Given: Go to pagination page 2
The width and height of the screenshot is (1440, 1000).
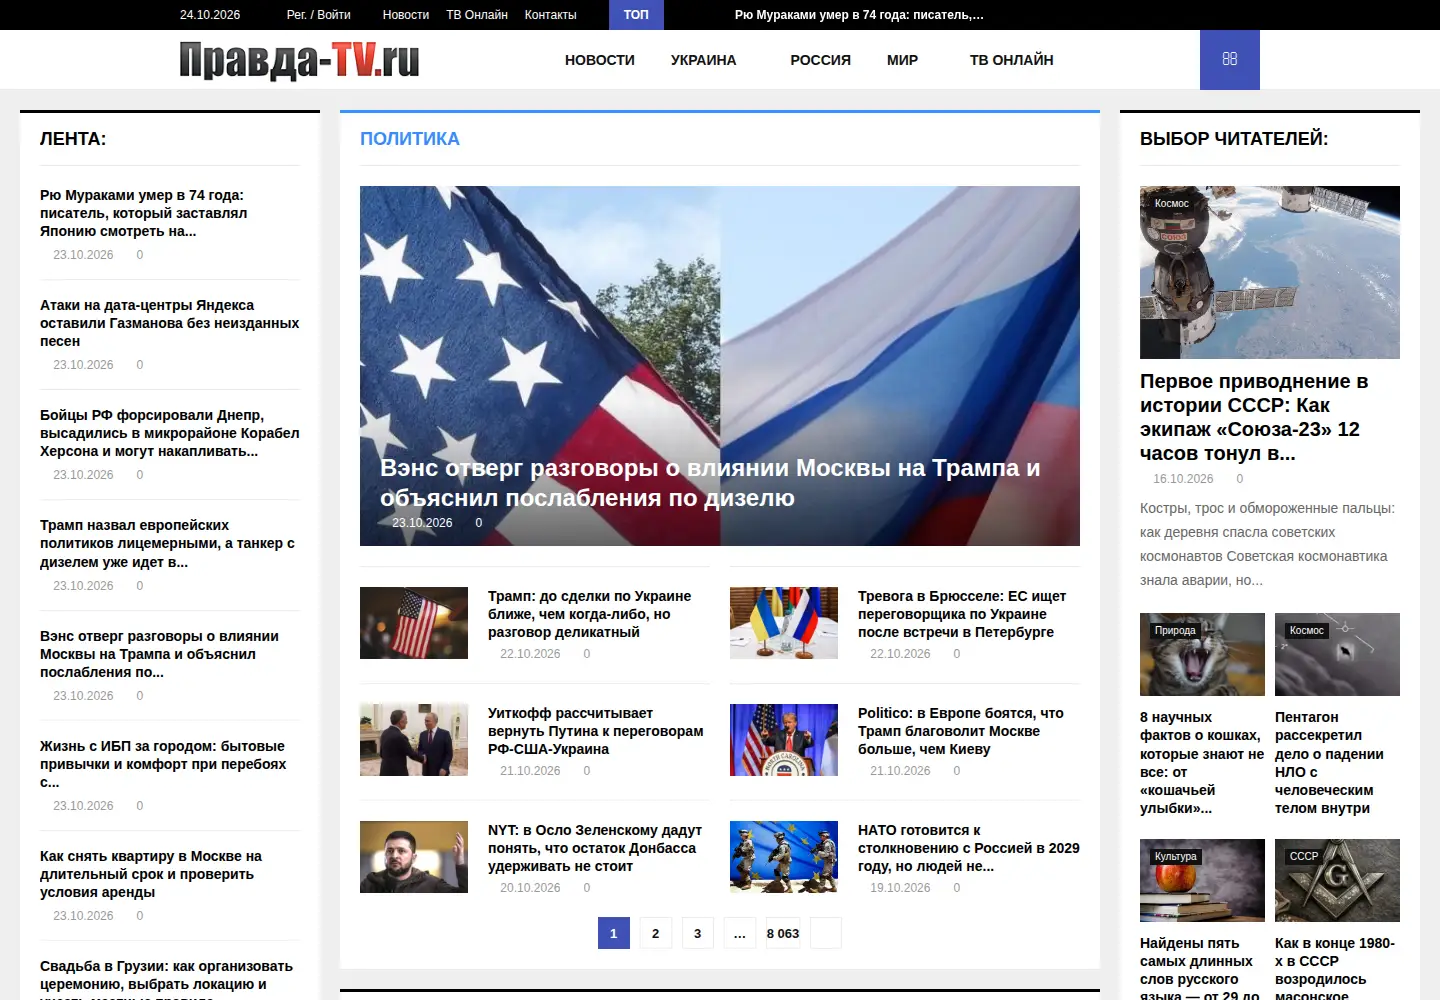Looking at the screenshot, I should point(656,933).
